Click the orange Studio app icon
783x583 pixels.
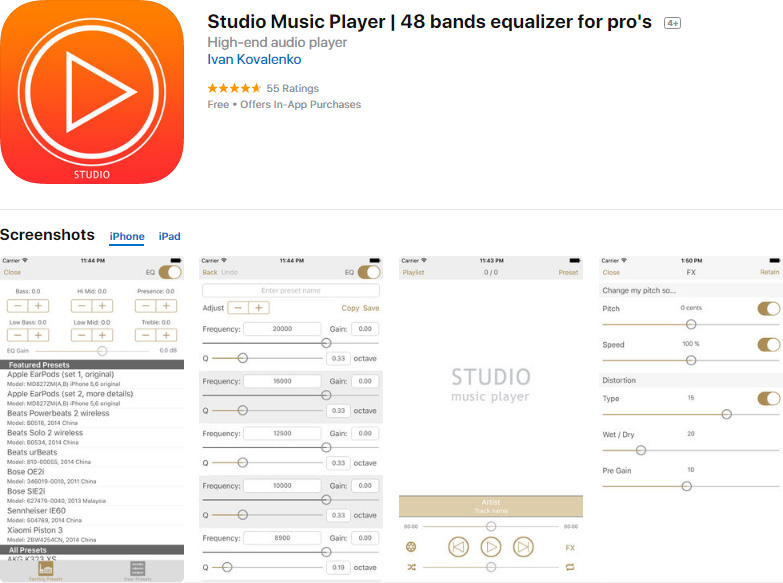pyautogui.click(x=92, y=92)
